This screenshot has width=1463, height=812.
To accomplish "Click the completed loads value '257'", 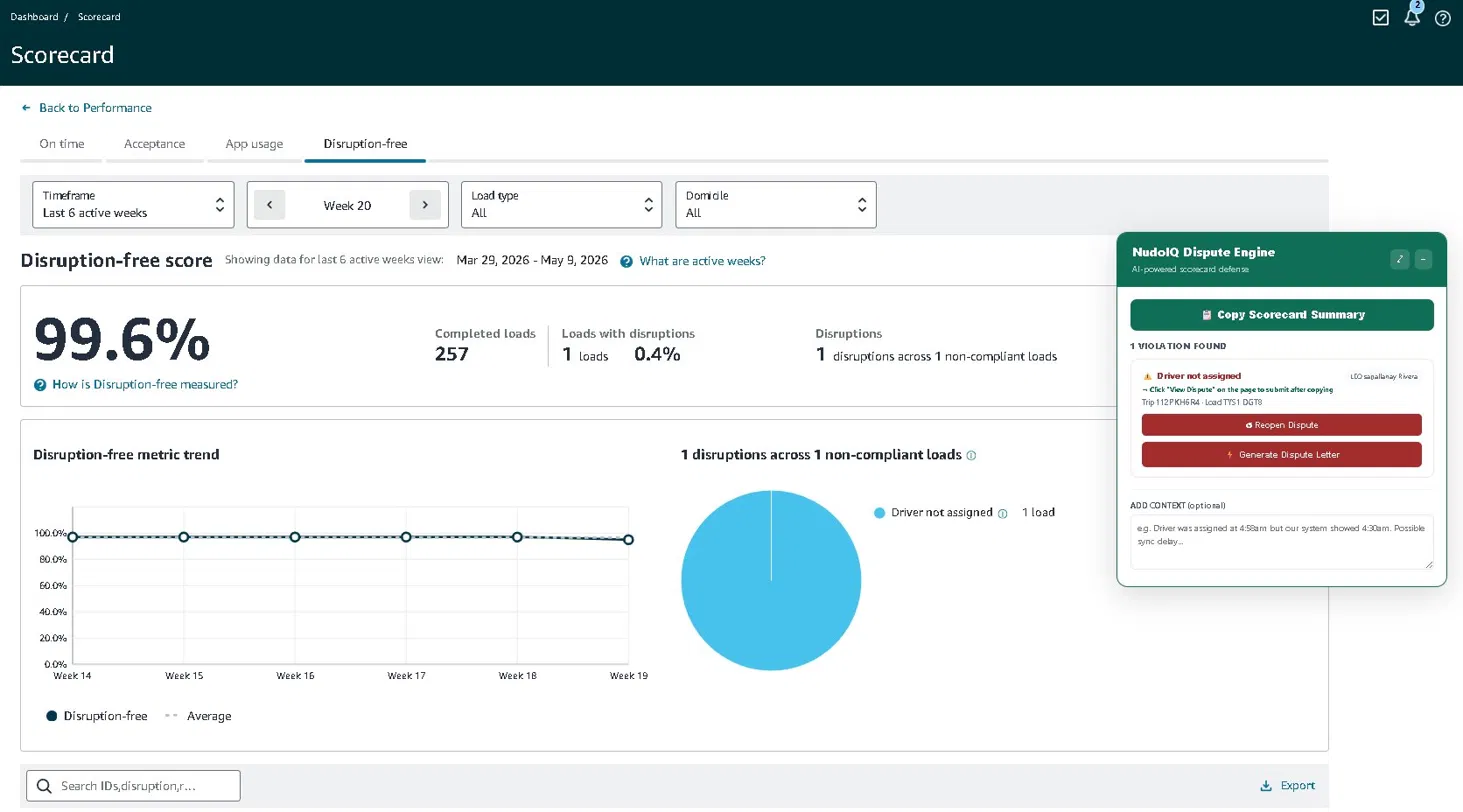I will pyautogui.click(x=452, y=354).
